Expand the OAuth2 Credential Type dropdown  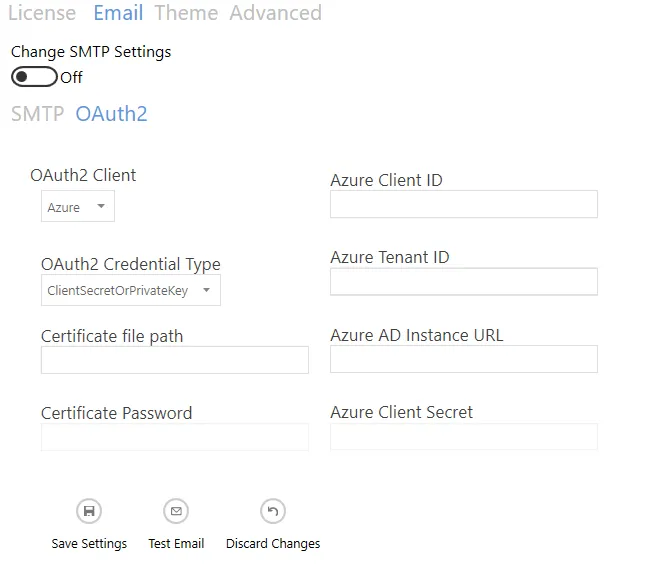(131, 290)
